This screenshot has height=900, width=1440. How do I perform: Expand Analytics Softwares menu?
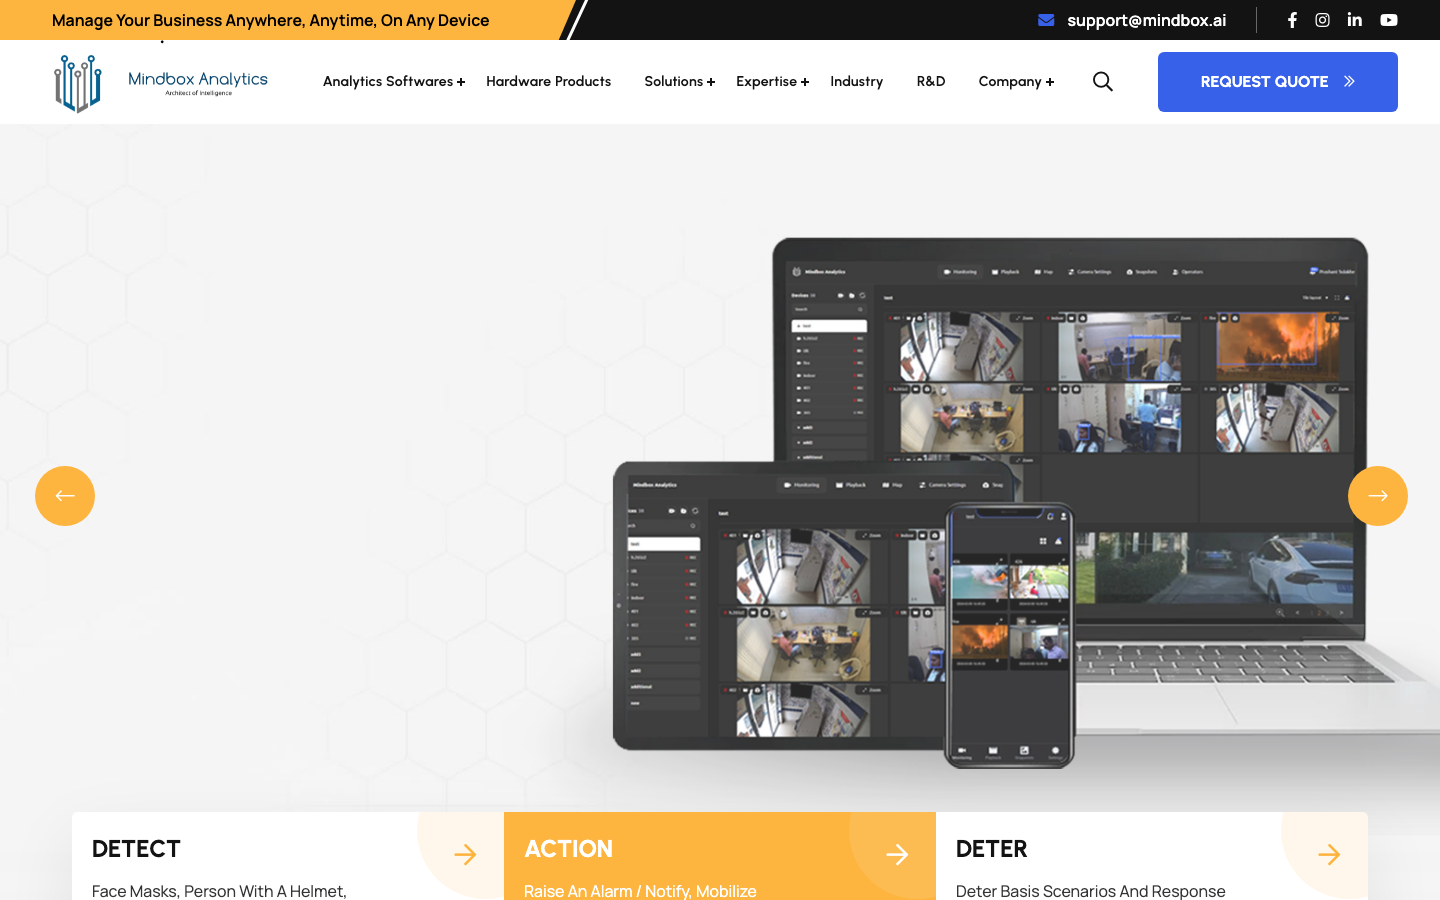(x=394, y=82)
